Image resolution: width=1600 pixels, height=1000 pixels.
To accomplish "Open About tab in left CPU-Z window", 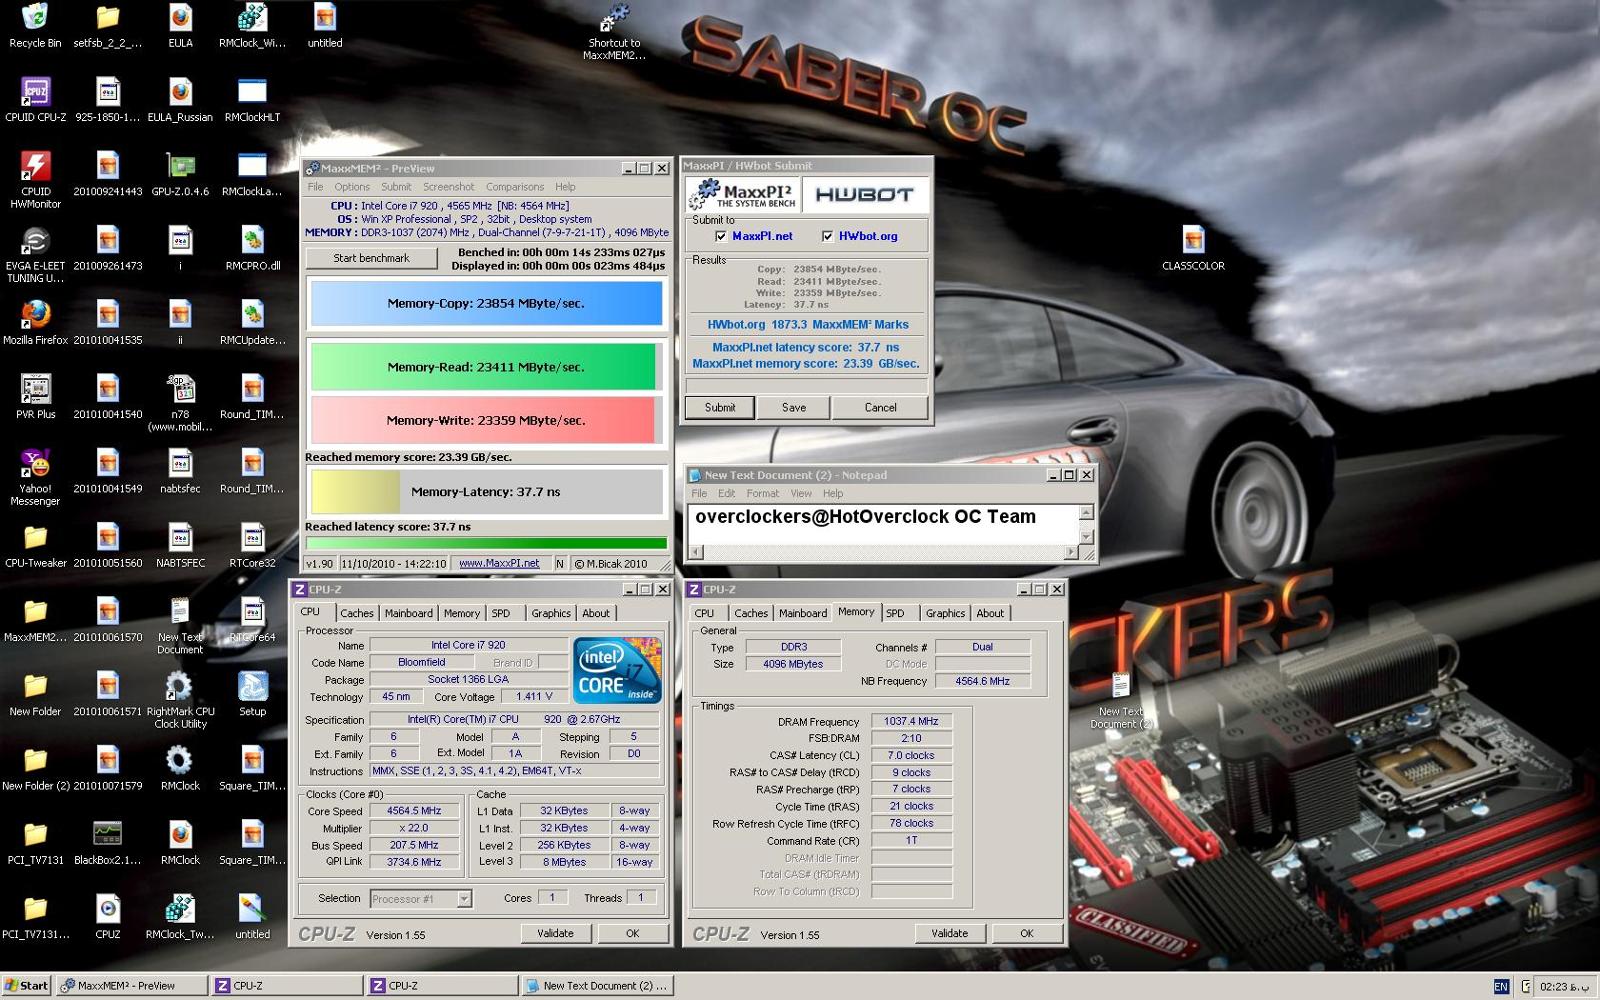I will point(596,613).
